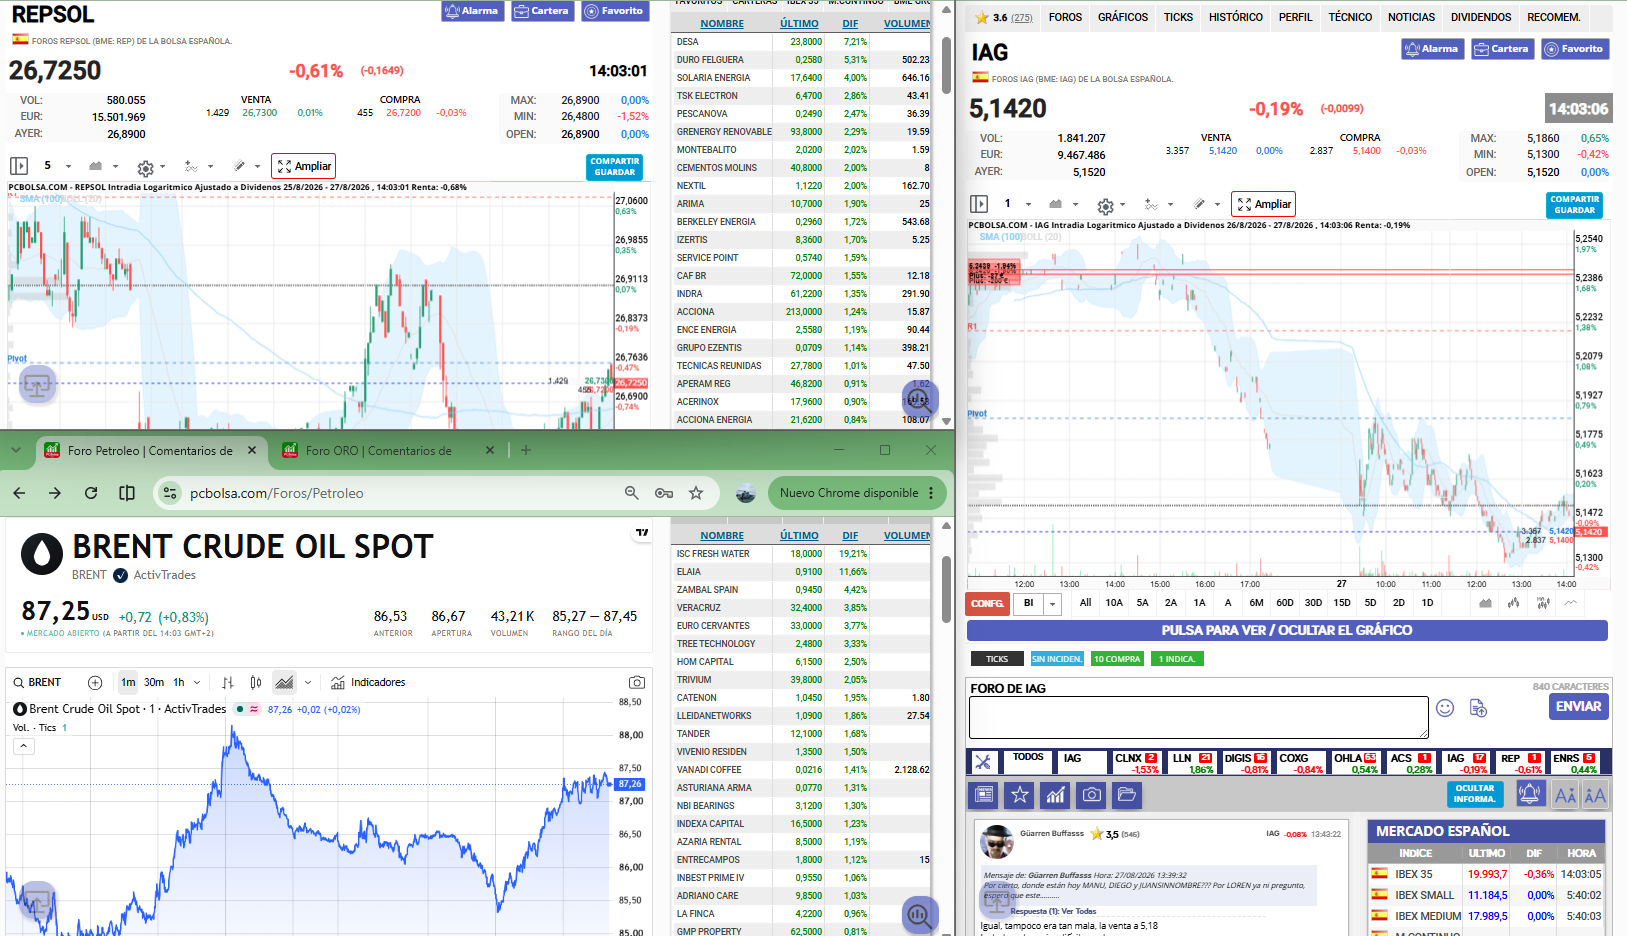Open the forum tools wrench icon beside TODOS

tap(983, 762)
